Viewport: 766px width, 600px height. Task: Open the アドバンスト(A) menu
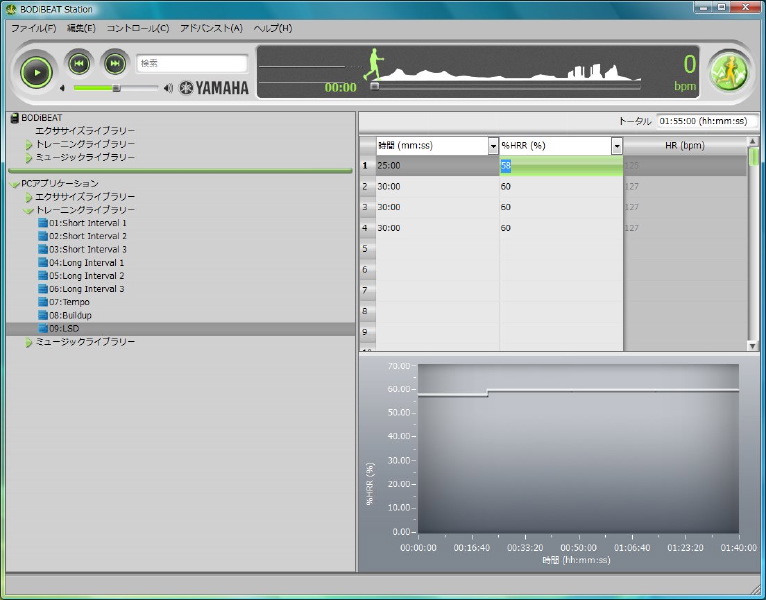click(x=211, y=28)
